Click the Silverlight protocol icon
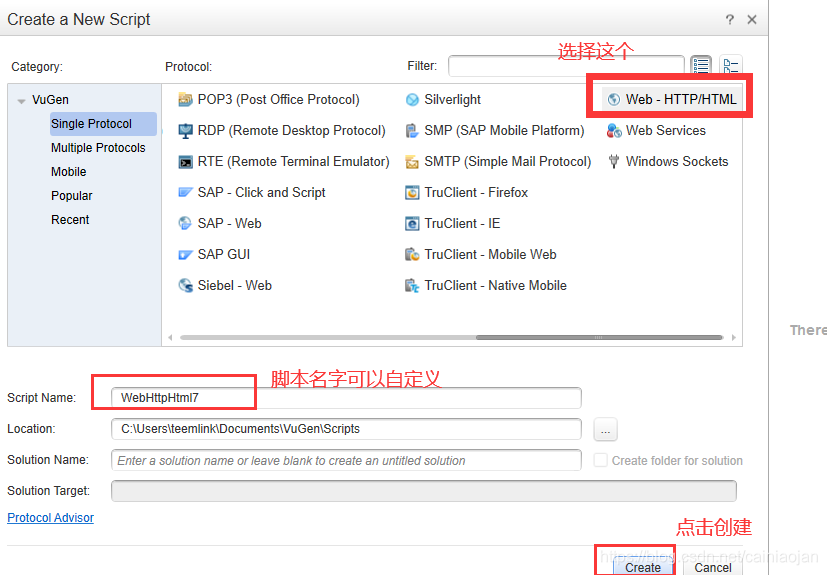827x575 pixels. tap(412, 100)
